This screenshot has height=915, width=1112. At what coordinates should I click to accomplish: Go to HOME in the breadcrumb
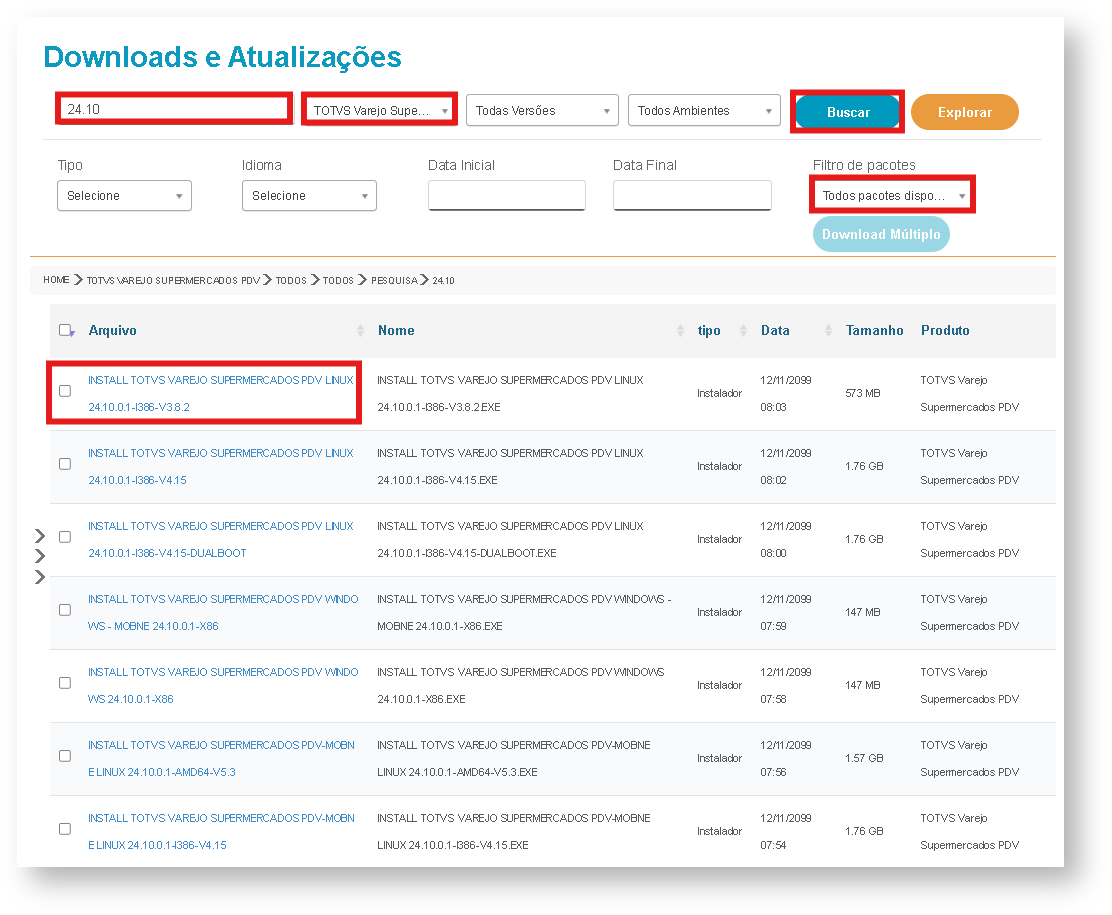click(56, 279)
